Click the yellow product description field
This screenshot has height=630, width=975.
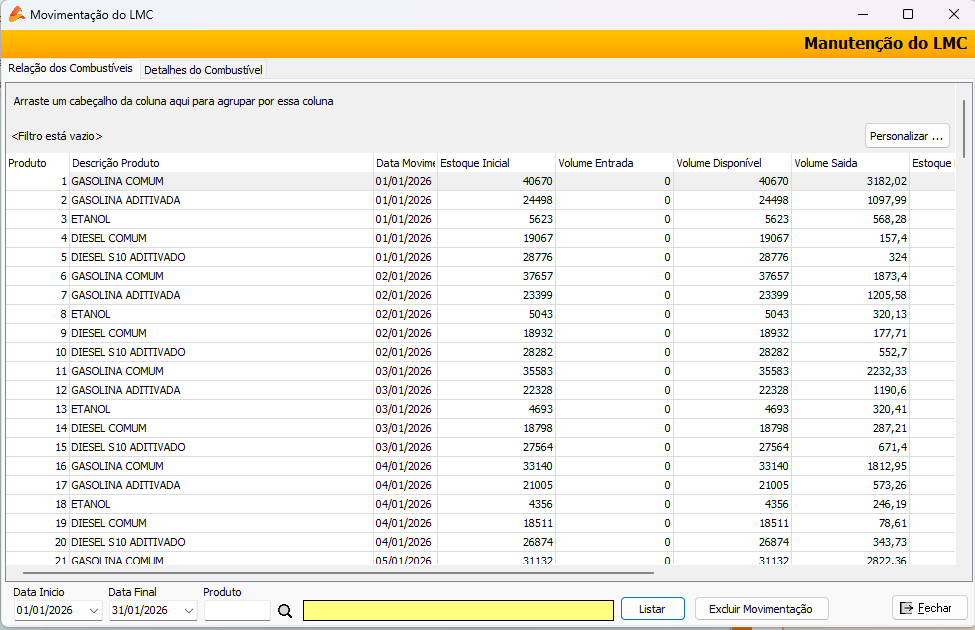(x=458, y=610)
